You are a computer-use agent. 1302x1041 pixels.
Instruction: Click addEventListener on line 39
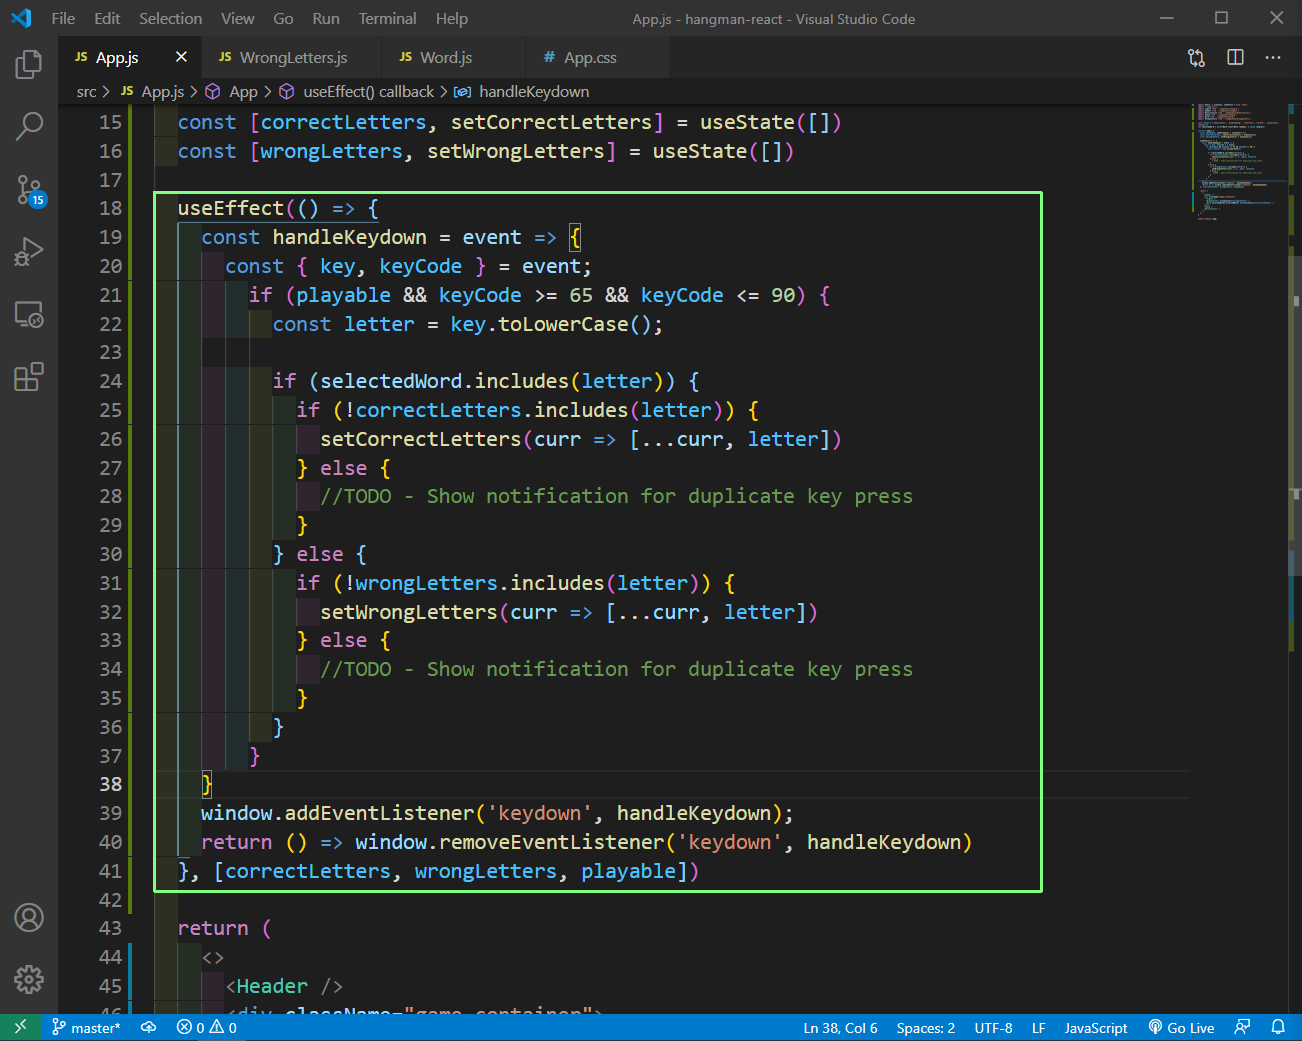point(380,814)
